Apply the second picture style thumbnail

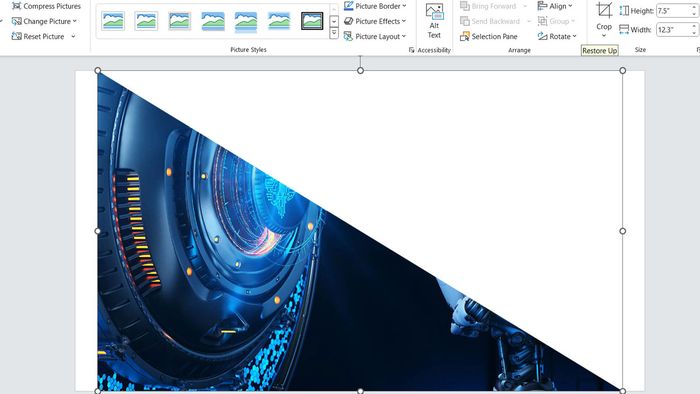146,21
